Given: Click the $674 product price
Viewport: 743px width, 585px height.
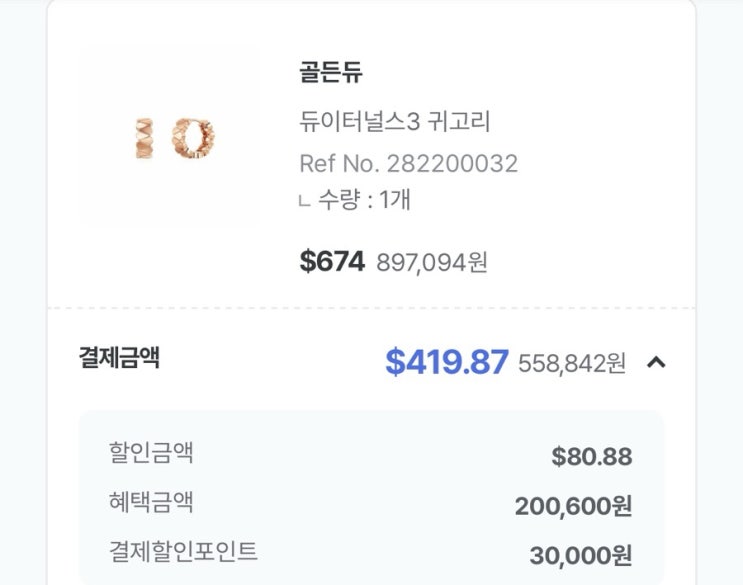Looking at the screenshot, I should [x=332, y=262].
